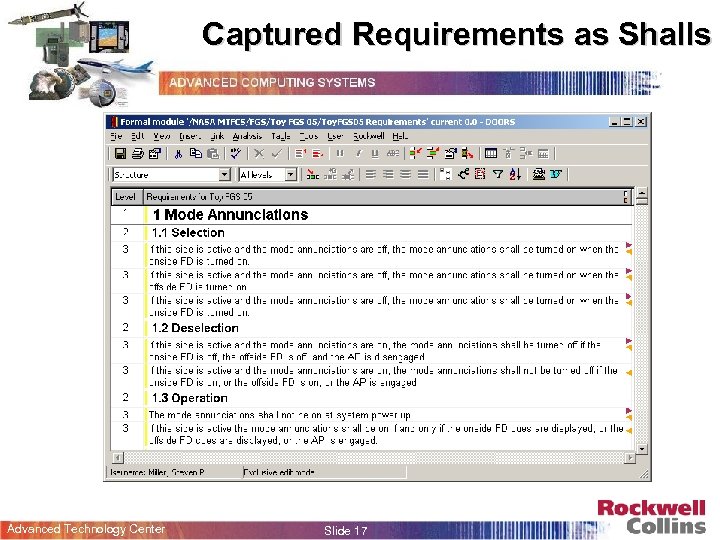Click the red document grid icon before filter
Image resolution: width=720 pixels, height=540 pixels.
[480, 174]
